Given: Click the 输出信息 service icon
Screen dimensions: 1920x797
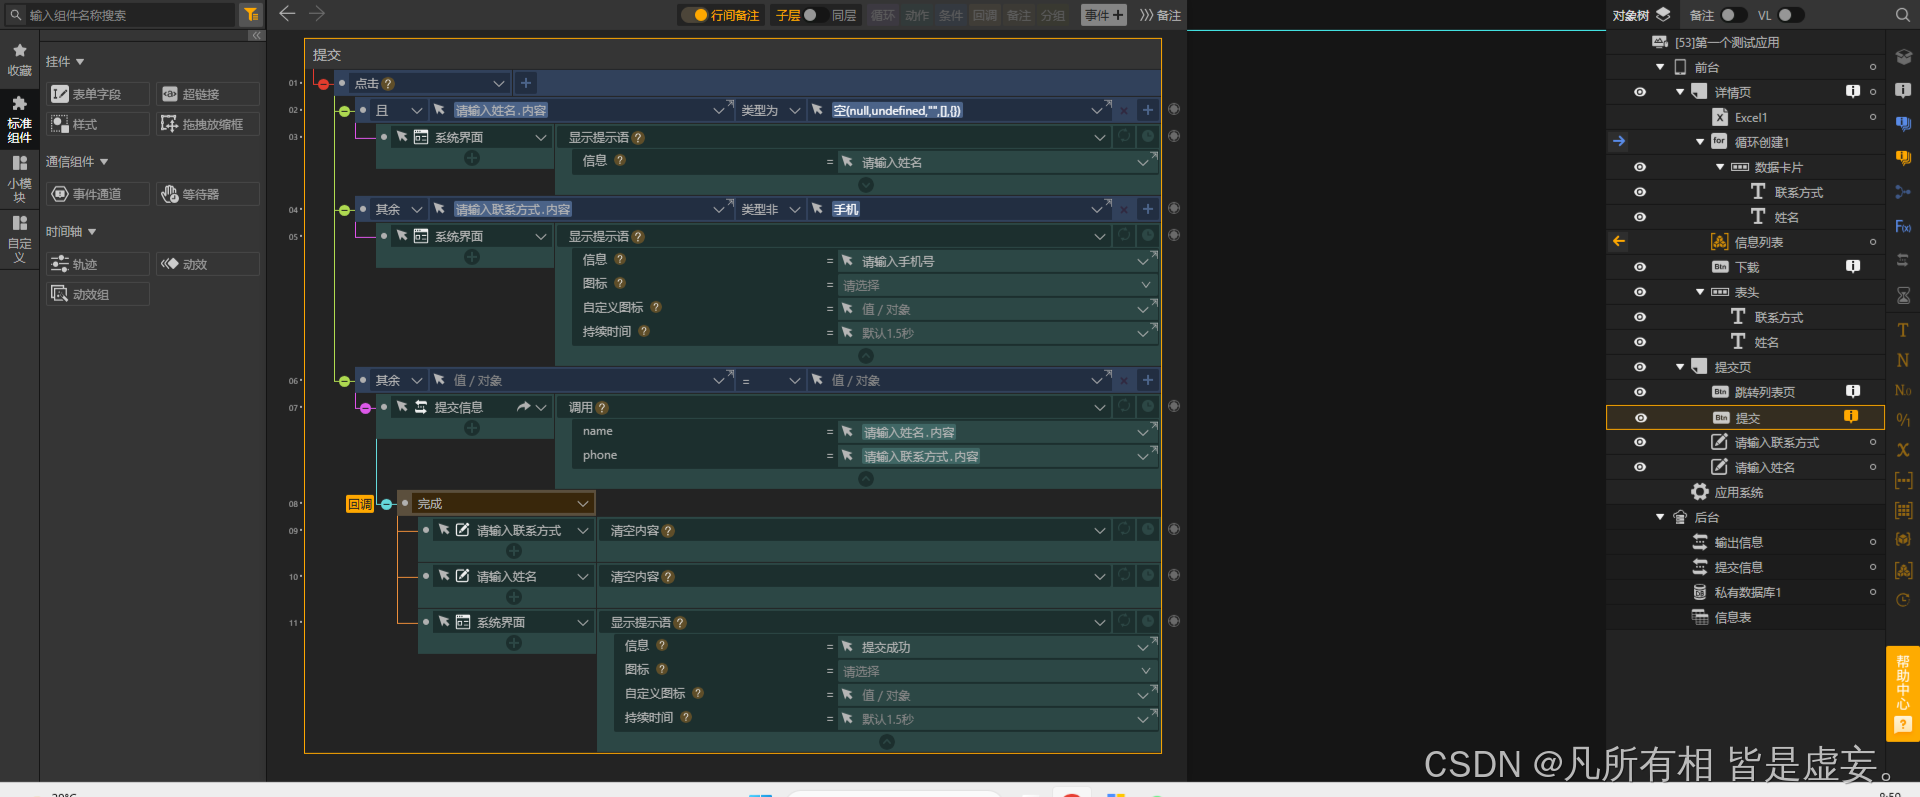Looking at the screenshot, I should 1700,542.
